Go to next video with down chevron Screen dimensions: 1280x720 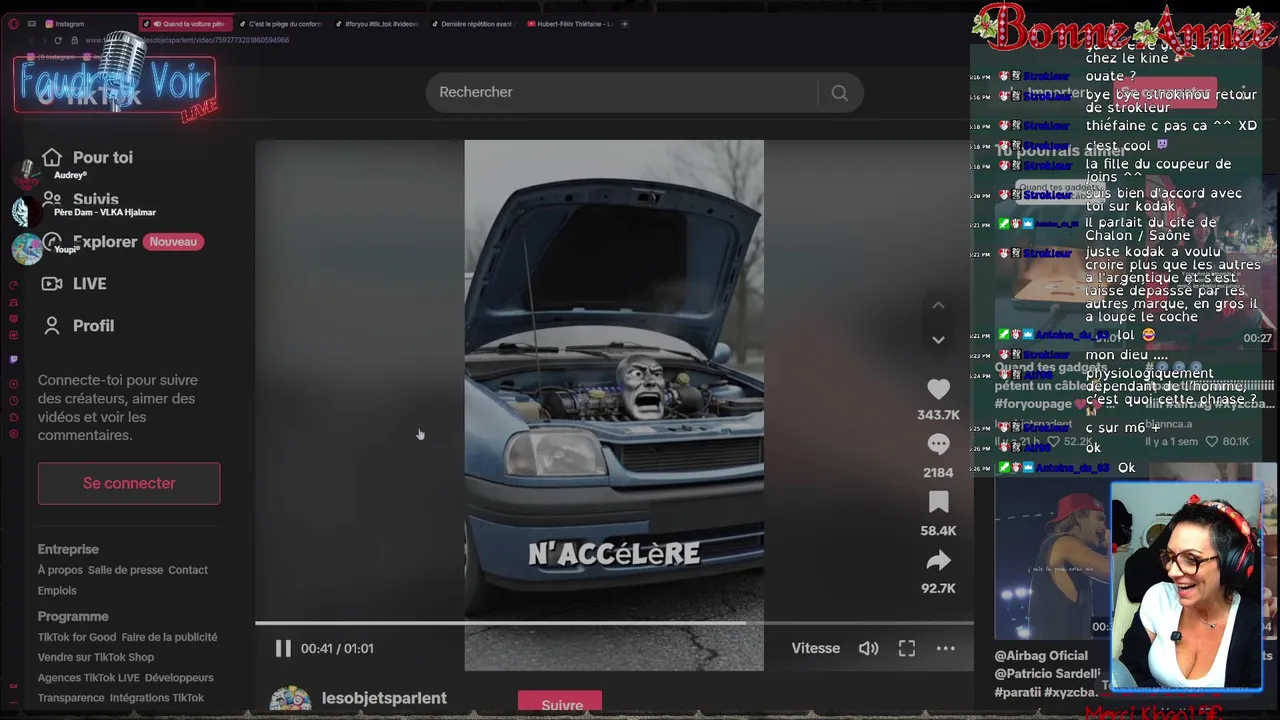[x=938, y=340]
